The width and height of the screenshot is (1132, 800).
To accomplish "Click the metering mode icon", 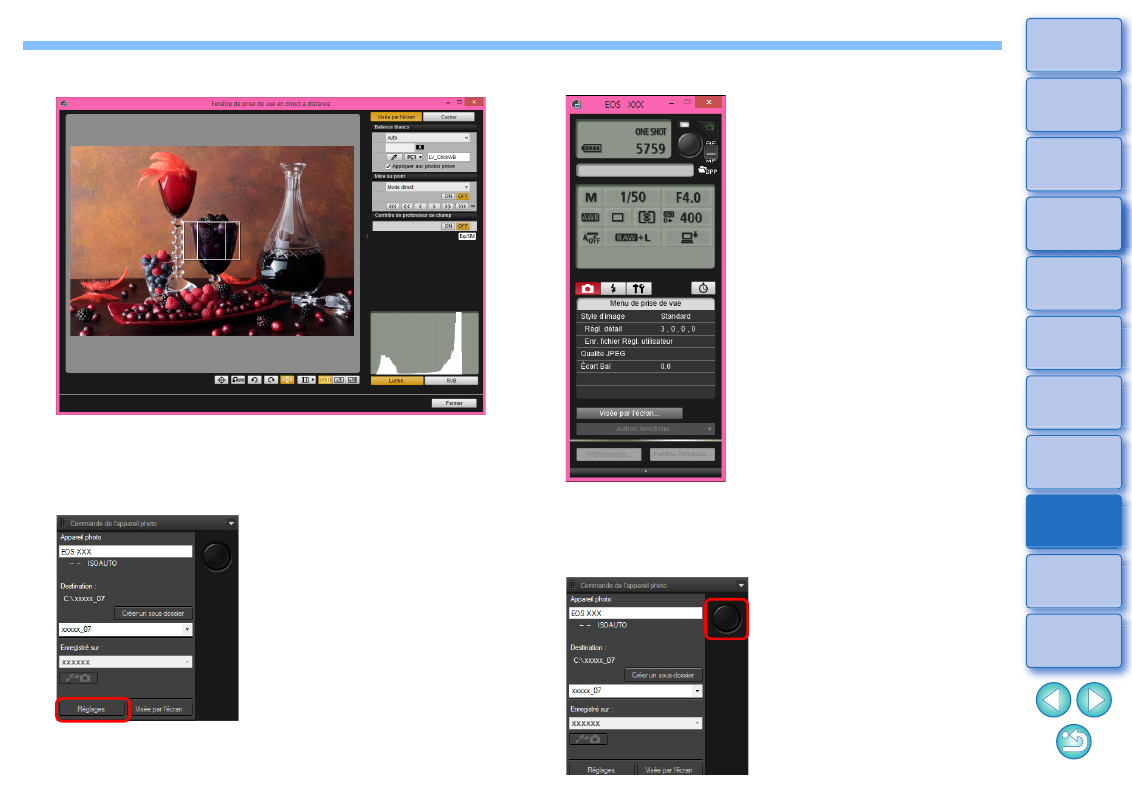I will tap(646, 217).
